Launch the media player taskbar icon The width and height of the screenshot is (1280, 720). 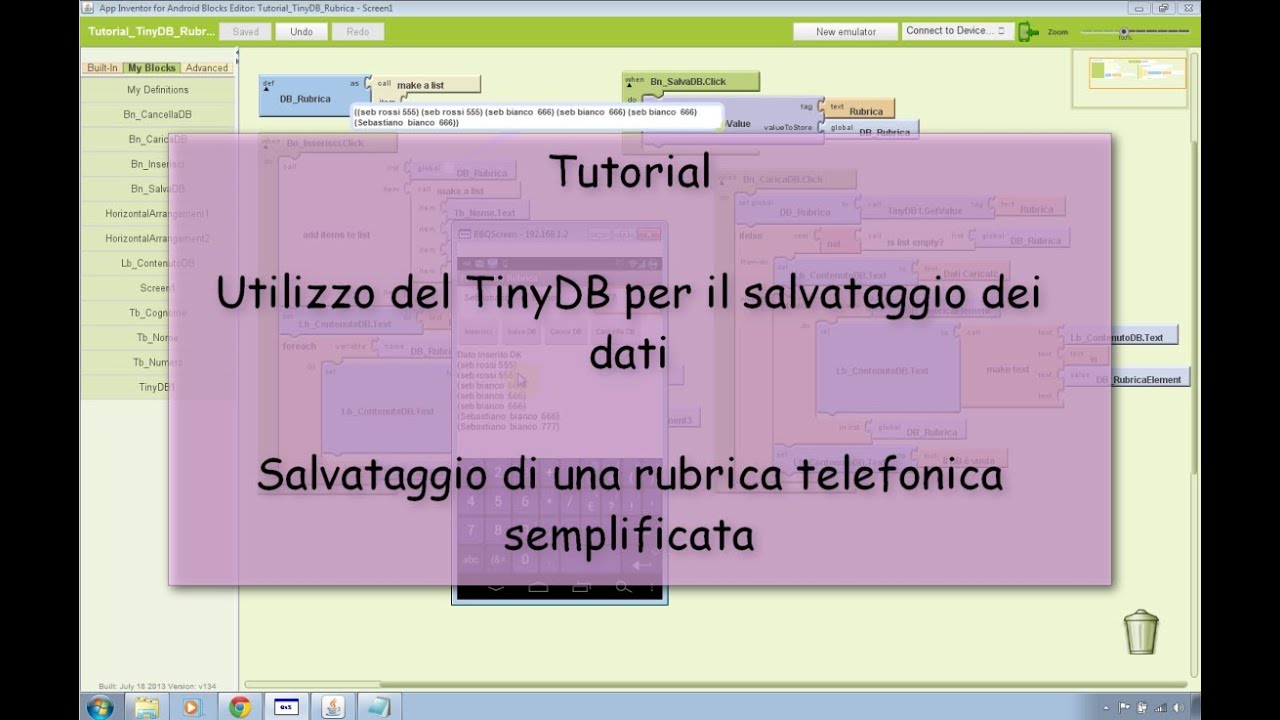pyautogui.click(x=193, y=707)
